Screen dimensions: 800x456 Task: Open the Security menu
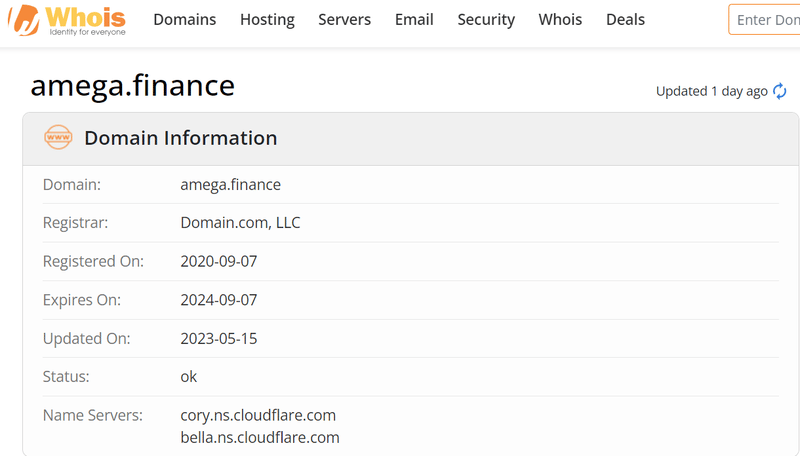(486, 19)
